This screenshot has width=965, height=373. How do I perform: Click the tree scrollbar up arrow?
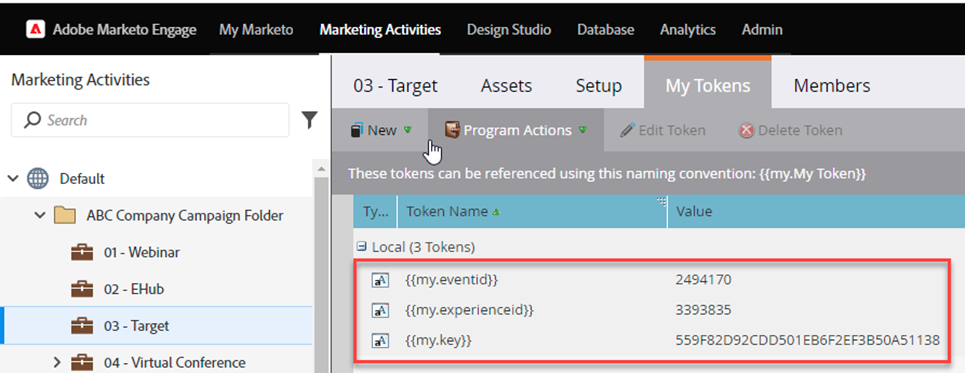click(x=320, y=168)
